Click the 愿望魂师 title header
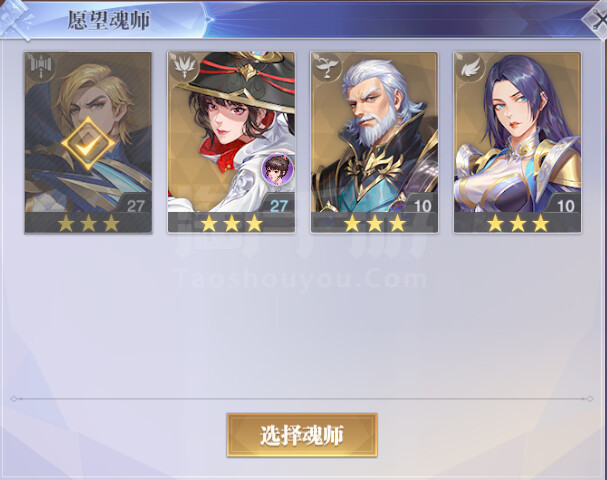 [108, 20]
